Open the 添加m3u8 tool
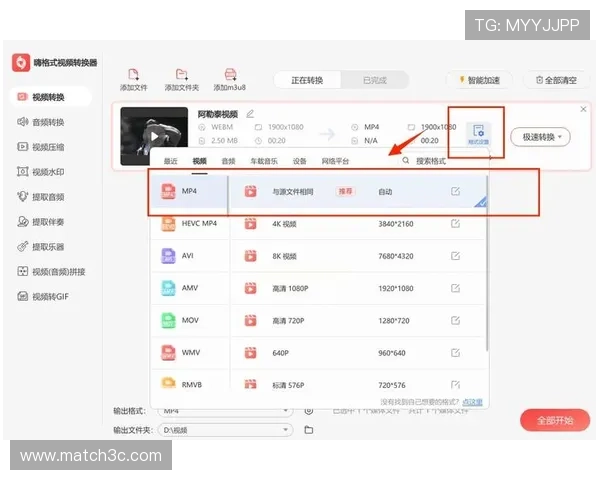This screenshot has width=600, height=480. click(230, 80)
